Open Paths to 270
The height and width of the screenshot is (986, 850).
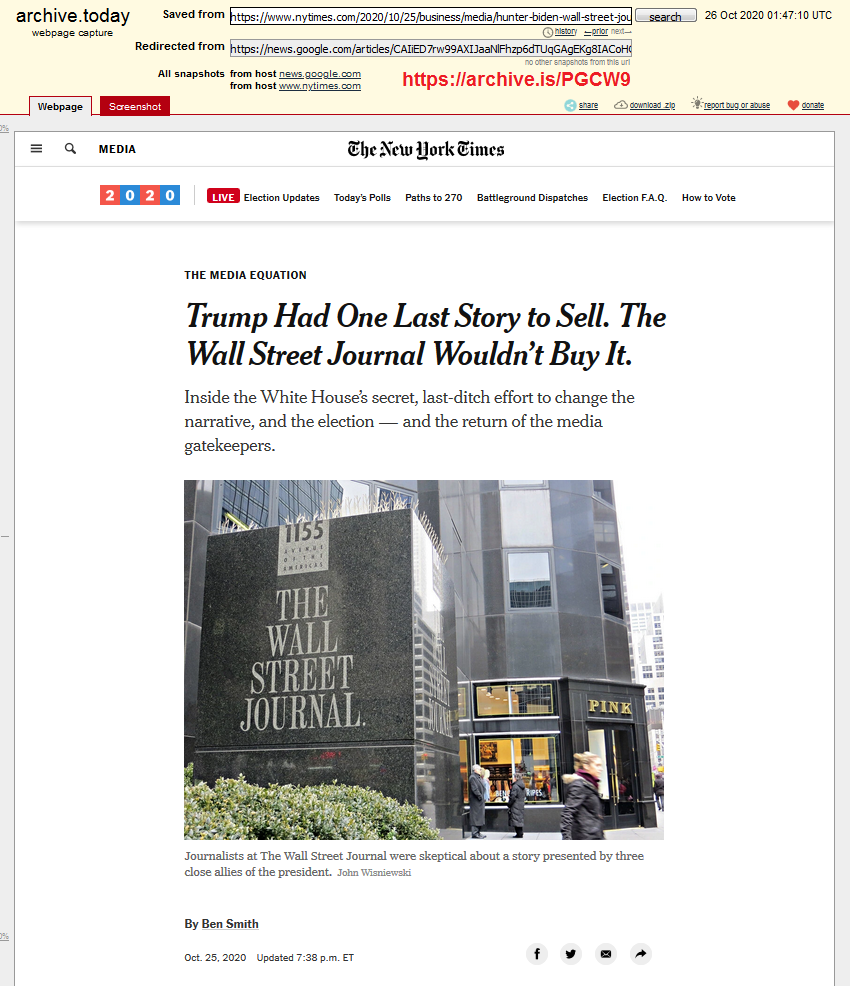(x=434, y=197)
